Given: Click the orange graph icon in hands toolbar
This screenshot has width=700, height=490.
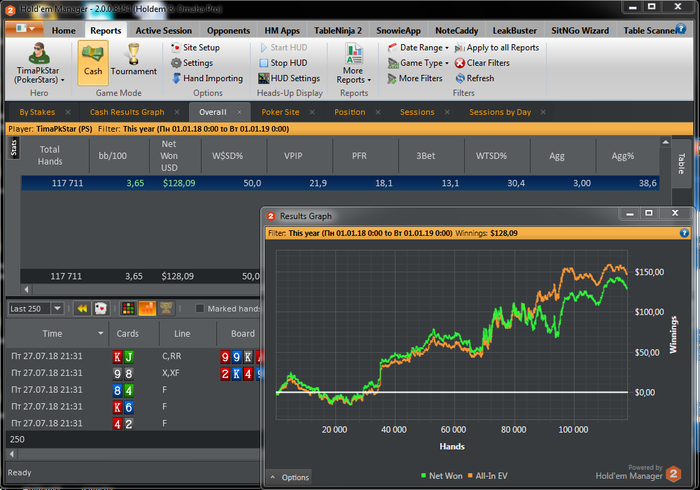Looking at the screenshot, I should click(x=147, y=308).
